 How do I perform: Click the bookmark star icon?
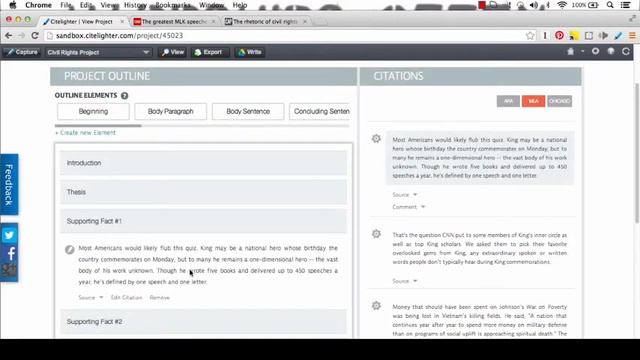[x=530, y=36]
